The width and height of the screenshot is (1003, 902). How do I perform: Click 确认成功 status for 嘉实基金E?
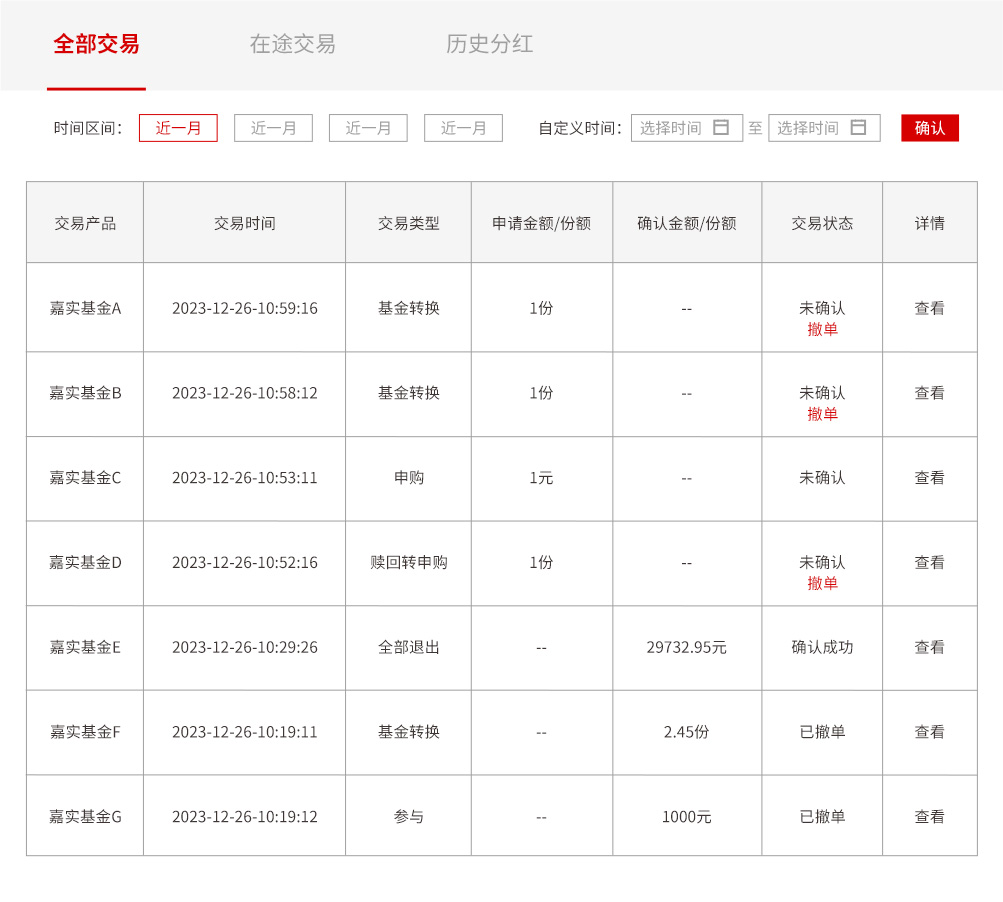(x=822, y=647)
